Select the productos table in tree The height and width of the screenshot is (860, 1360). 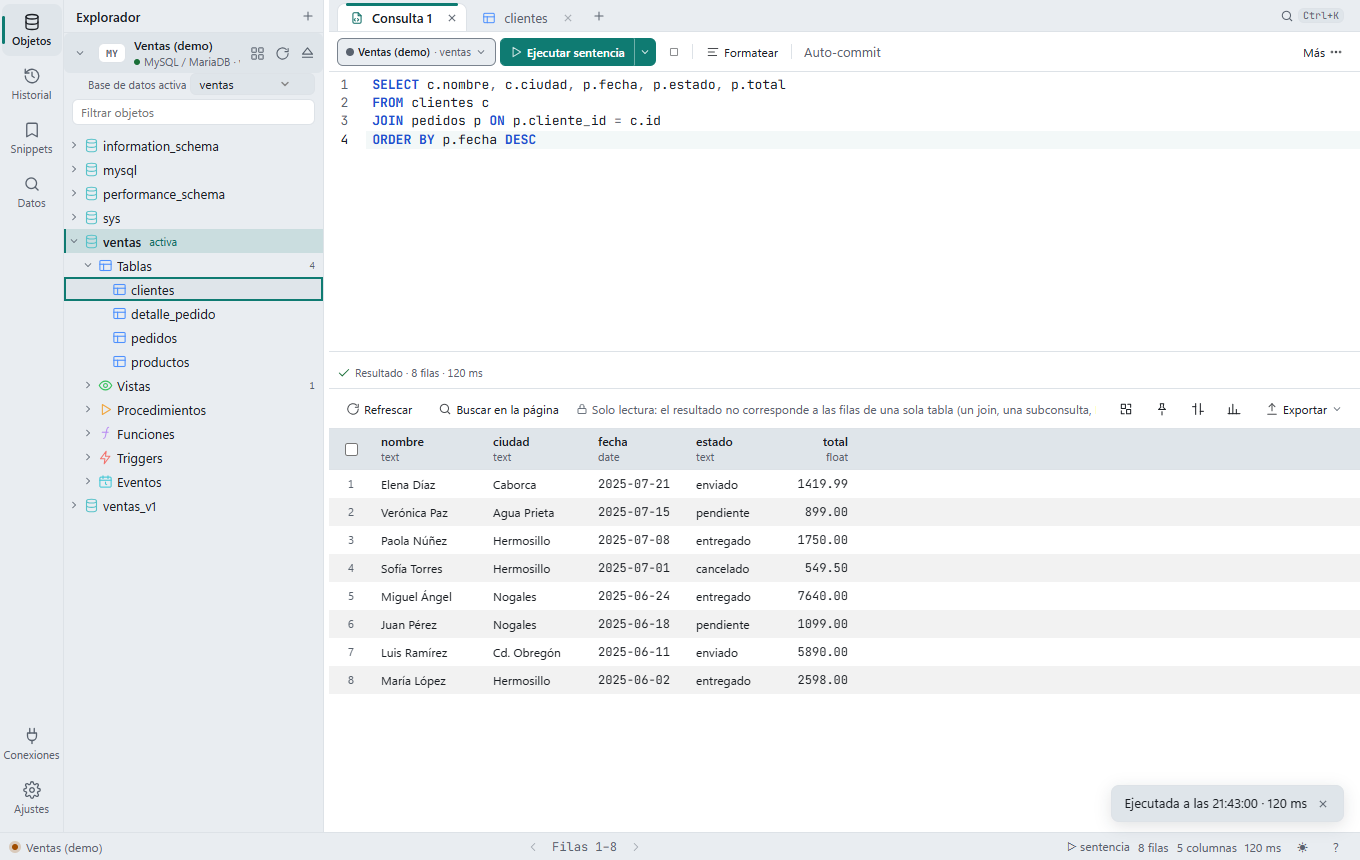coord(194,362)
